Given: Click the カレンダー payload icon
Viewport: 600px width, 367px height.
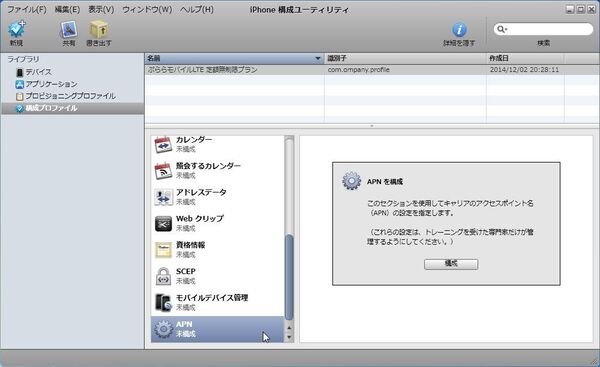Looking at the screenshot, I should (x=163, y=145).
